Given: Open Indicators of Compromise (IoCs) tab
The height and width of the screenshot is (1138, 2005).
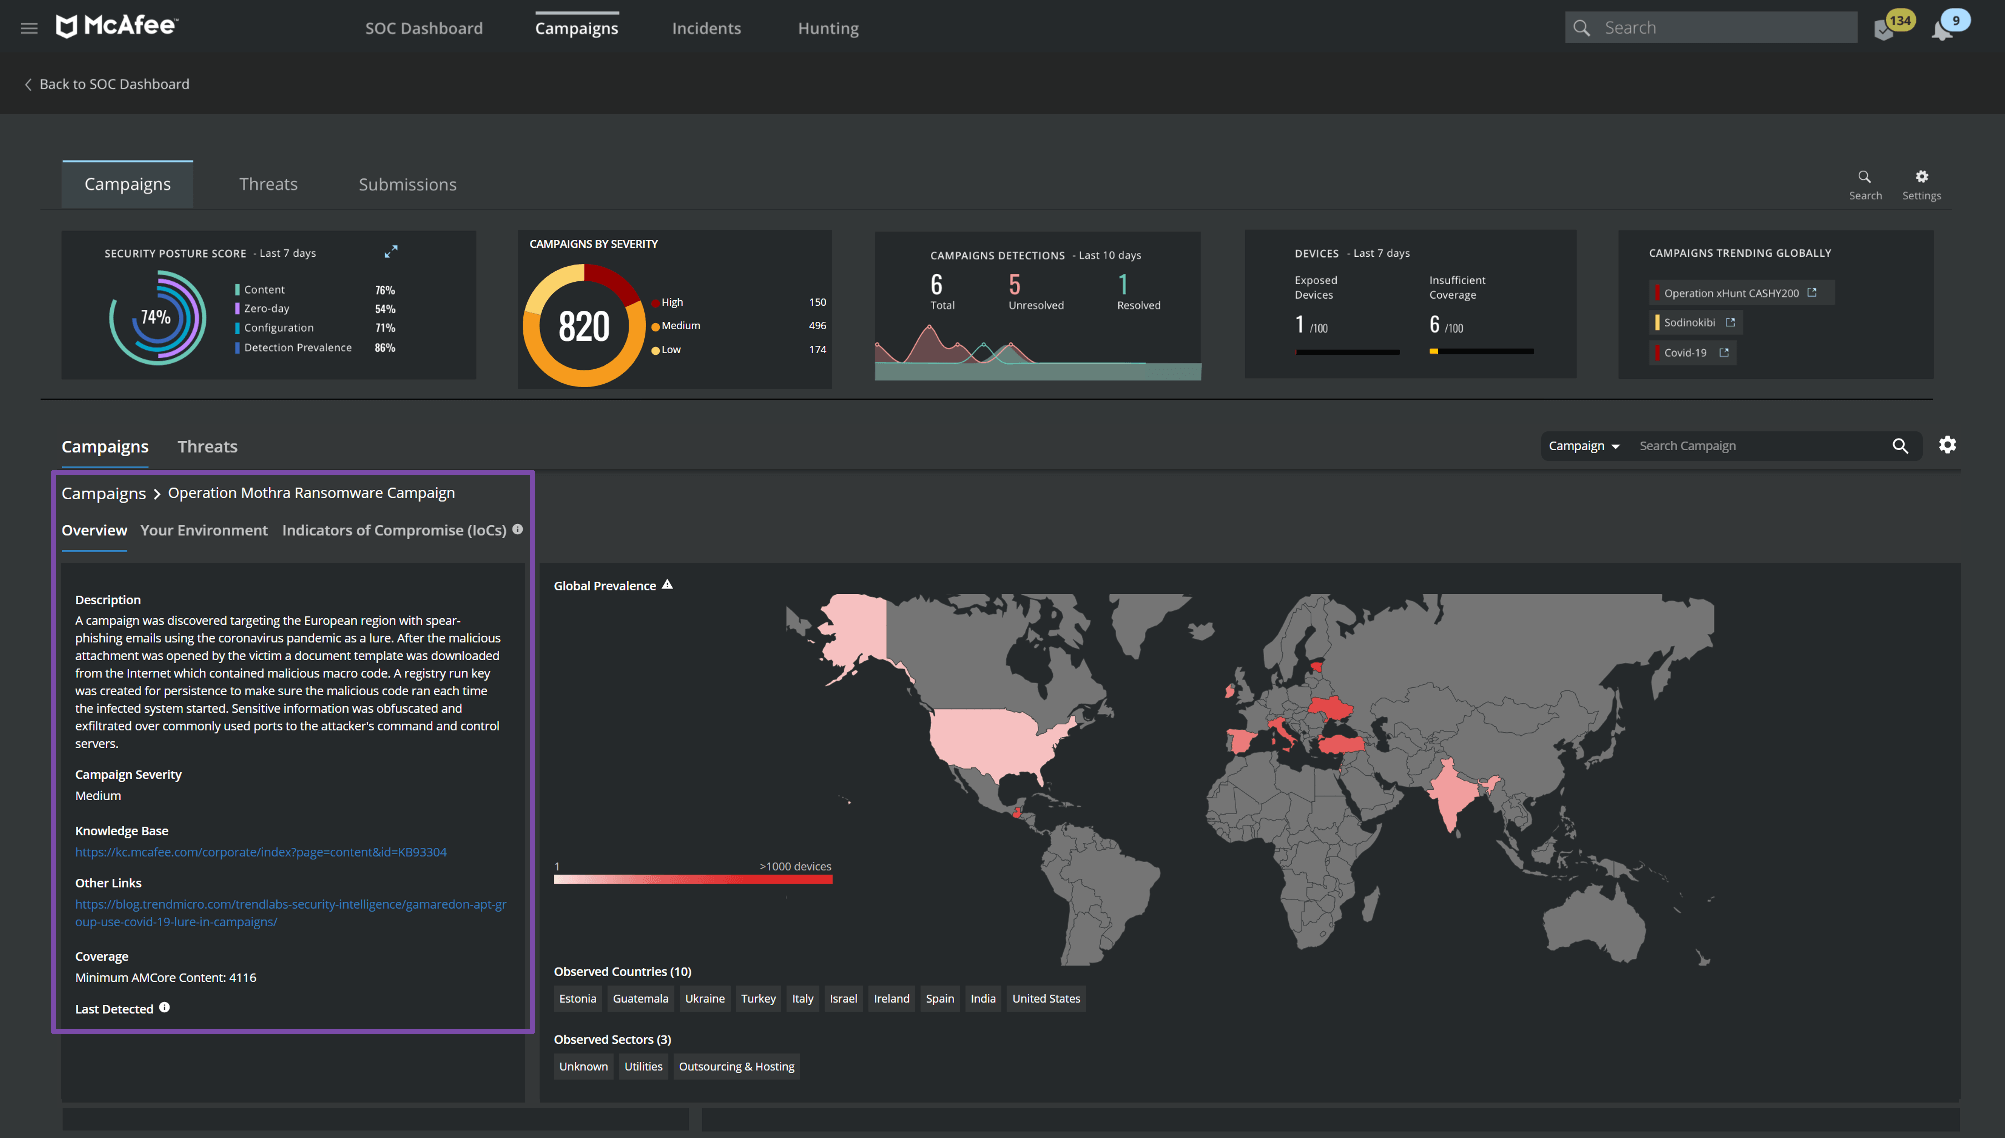Looking at the screenshot, I should [394, 530].
